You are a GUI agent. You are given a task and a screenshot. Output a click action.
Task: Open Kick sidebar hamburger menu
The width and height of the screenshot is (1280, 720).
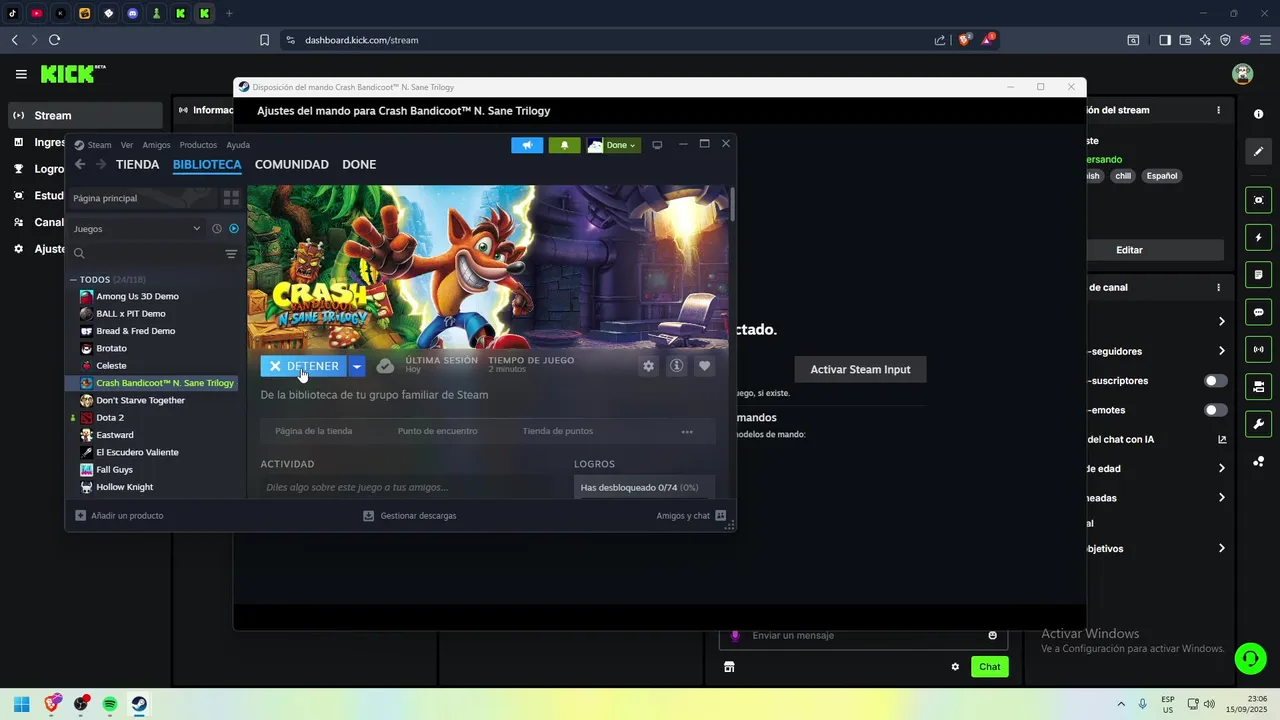point(21,74)
